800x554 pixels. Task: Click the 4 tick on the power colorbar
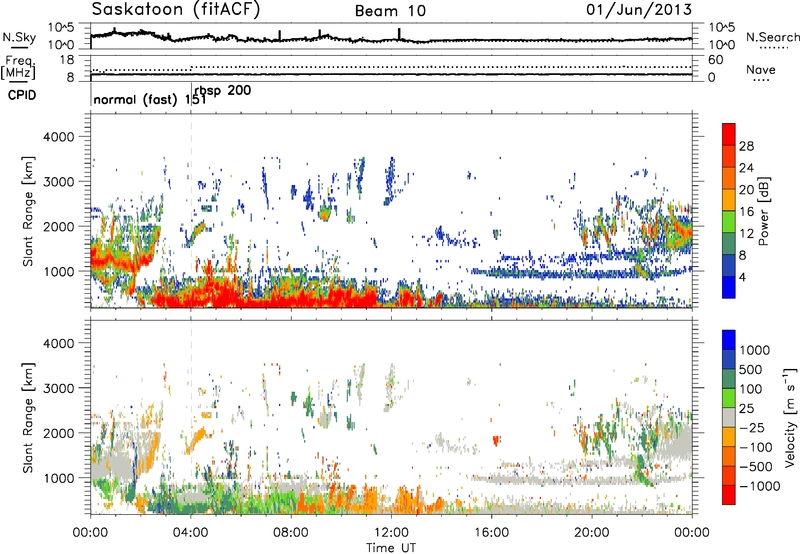(742, 277)
